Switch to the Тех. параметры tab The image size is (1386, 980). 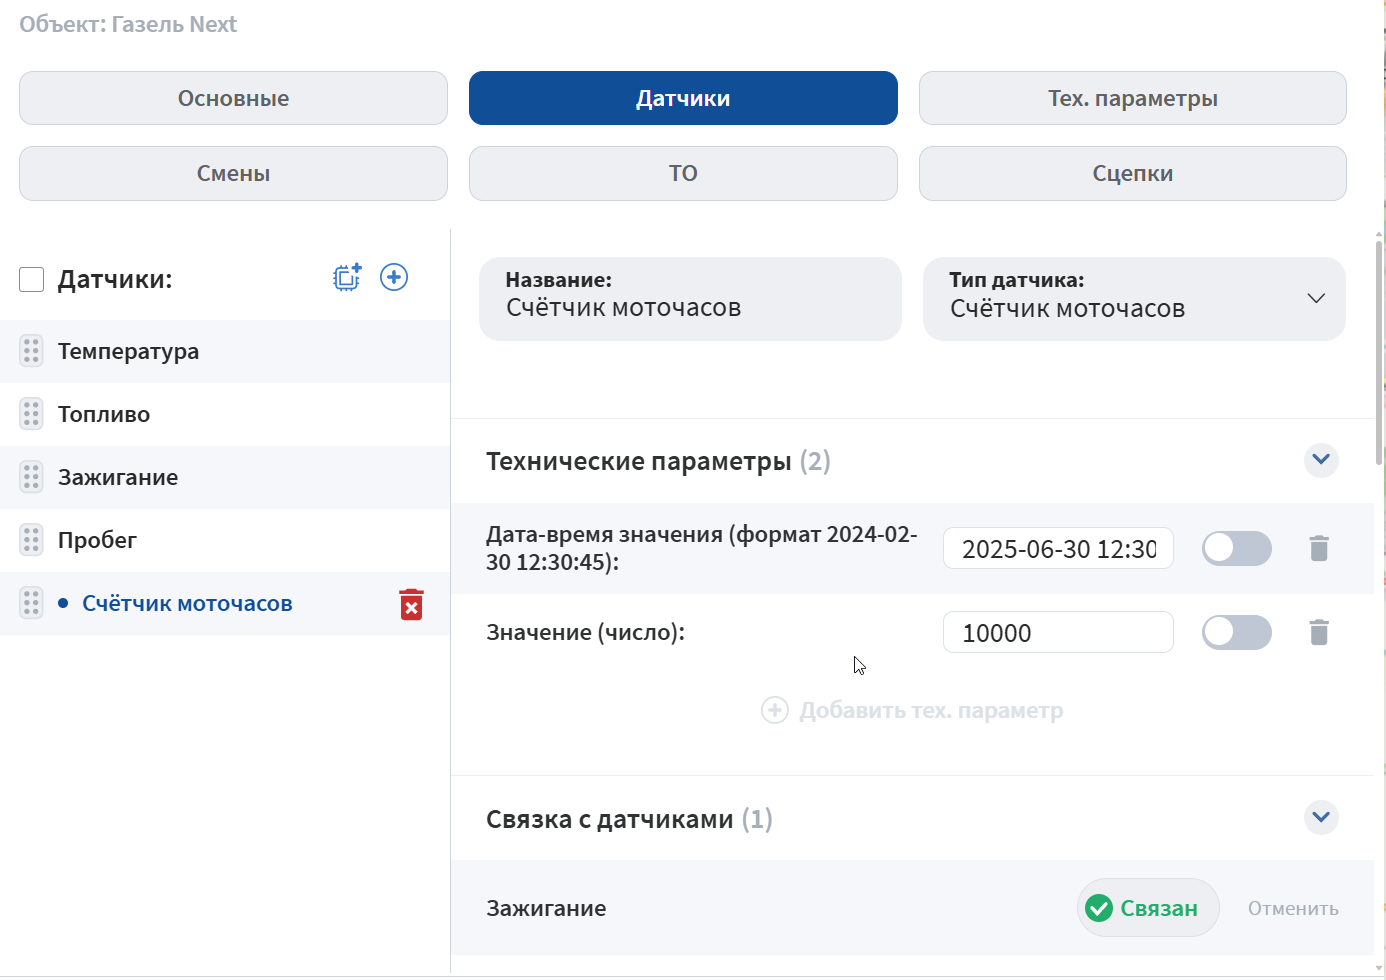(1132, 98)
